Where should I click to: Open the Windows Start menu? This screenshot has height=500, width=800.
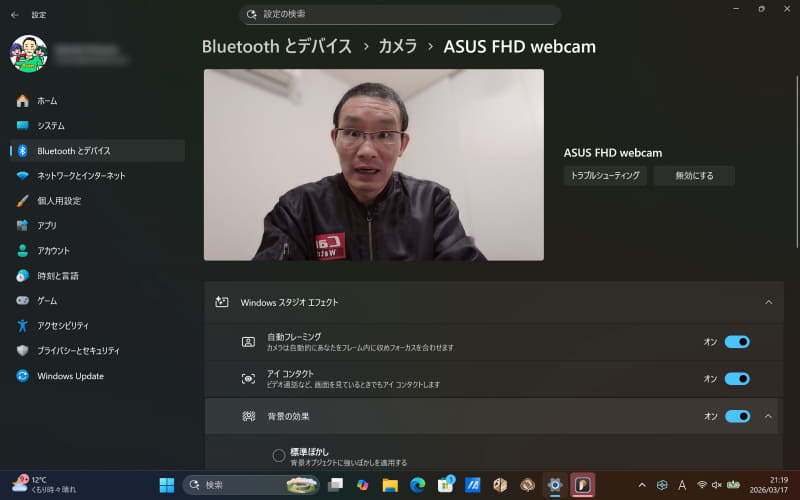(167, 485)
